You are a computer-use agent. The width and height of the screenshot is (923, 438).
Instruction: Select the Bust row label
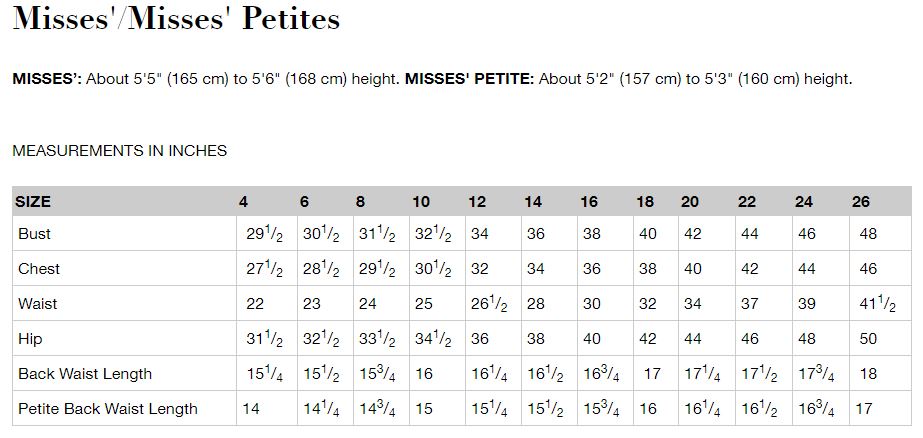pyautogui.click(x=34, y=234)
